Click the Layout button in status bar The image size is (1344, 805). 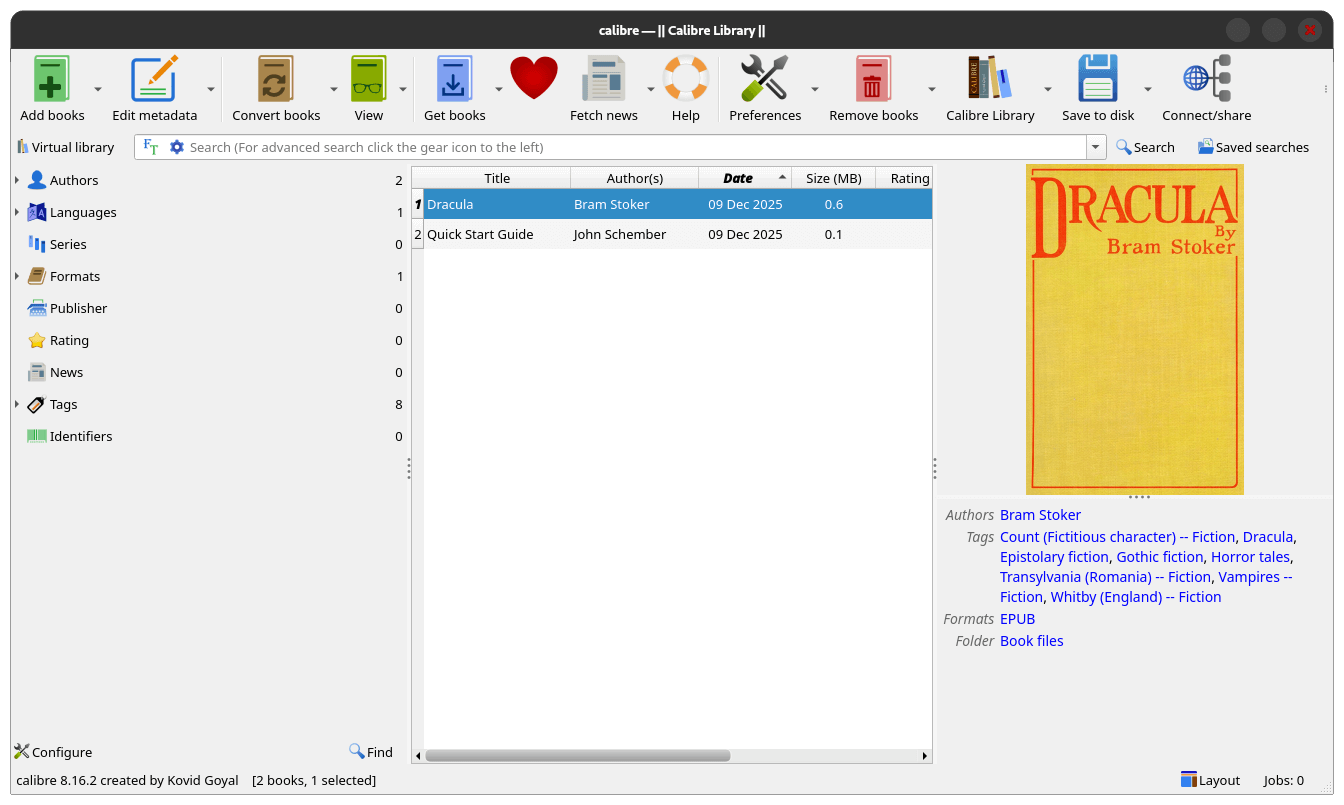pyautogui.click(x=1210, y=780)
